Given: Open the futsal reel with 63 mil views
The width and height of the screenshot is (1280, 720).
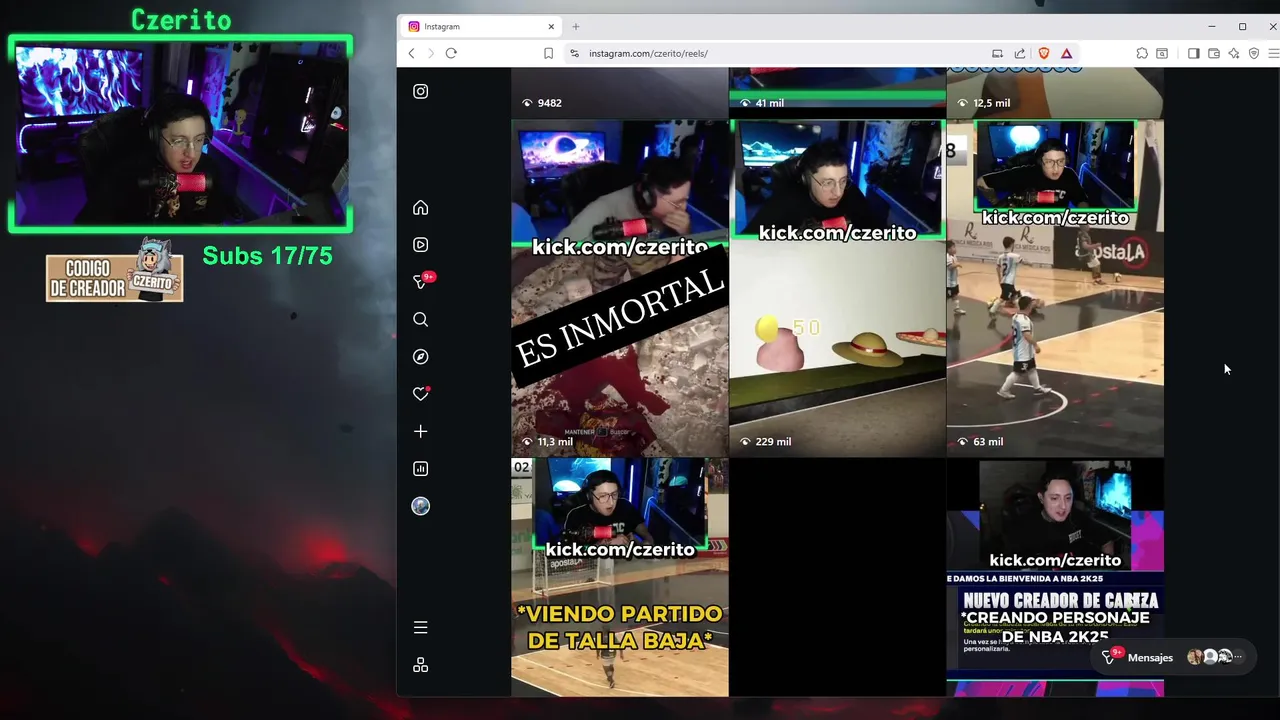Looking at the screenshot, I should (x=1055, y=288).
